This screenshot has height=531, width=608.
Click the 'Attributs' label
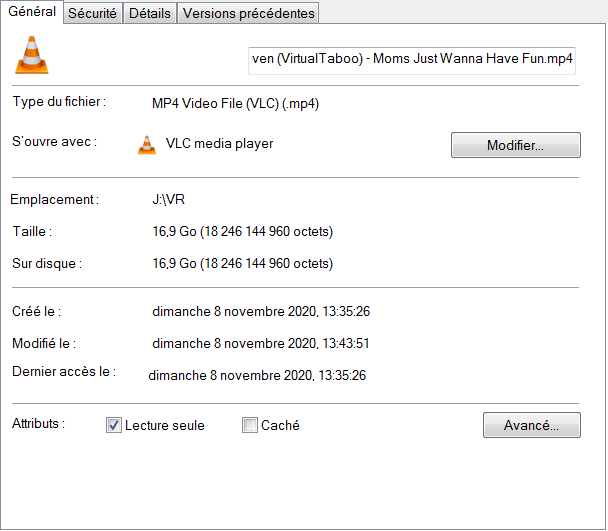pyautogui.click(x=38, y=424)
